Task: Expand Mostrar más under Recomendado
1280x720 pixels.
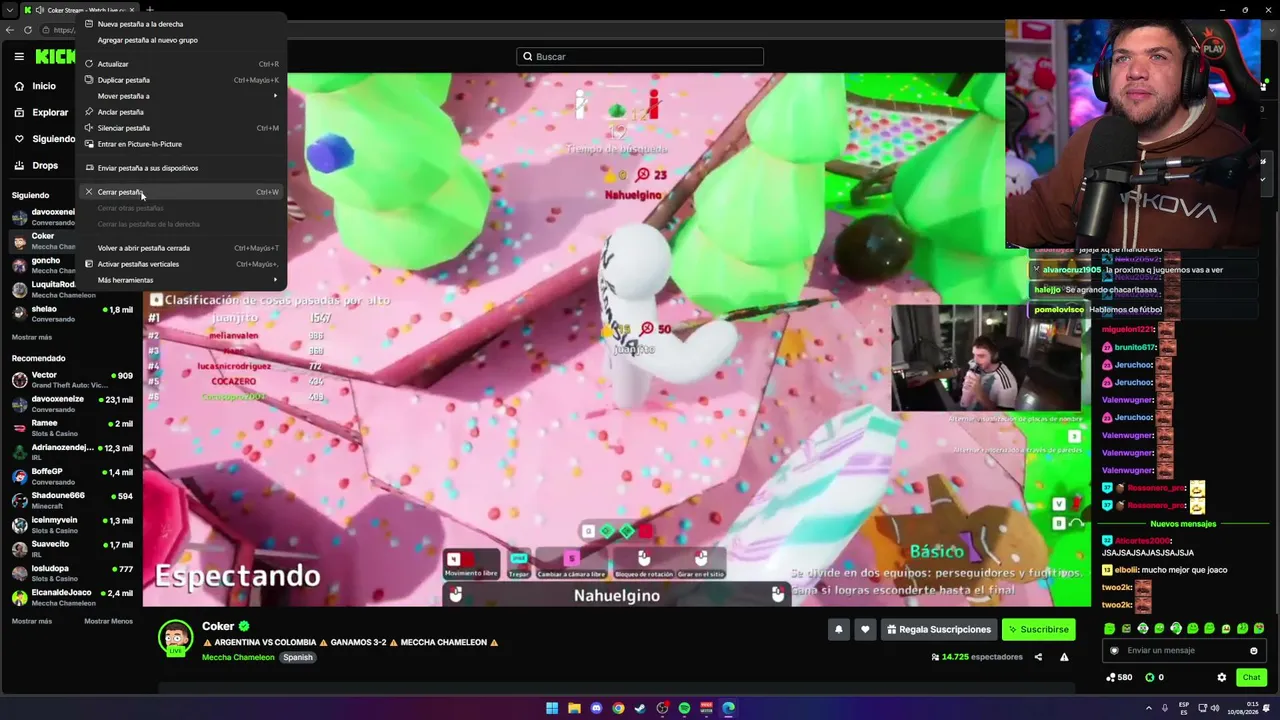Action: pos(32,621)
